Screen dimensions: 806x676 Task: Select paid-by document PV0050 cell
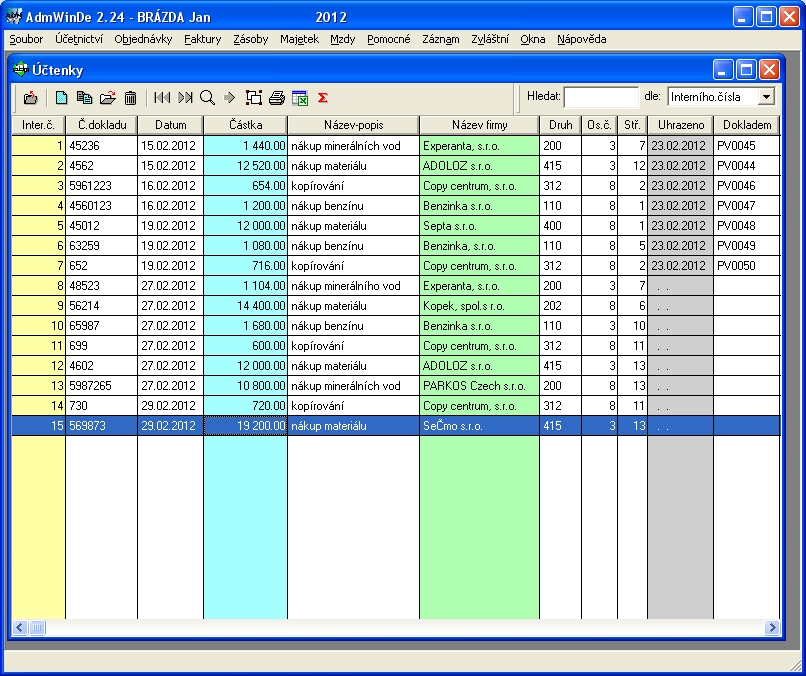pos(746,266)
